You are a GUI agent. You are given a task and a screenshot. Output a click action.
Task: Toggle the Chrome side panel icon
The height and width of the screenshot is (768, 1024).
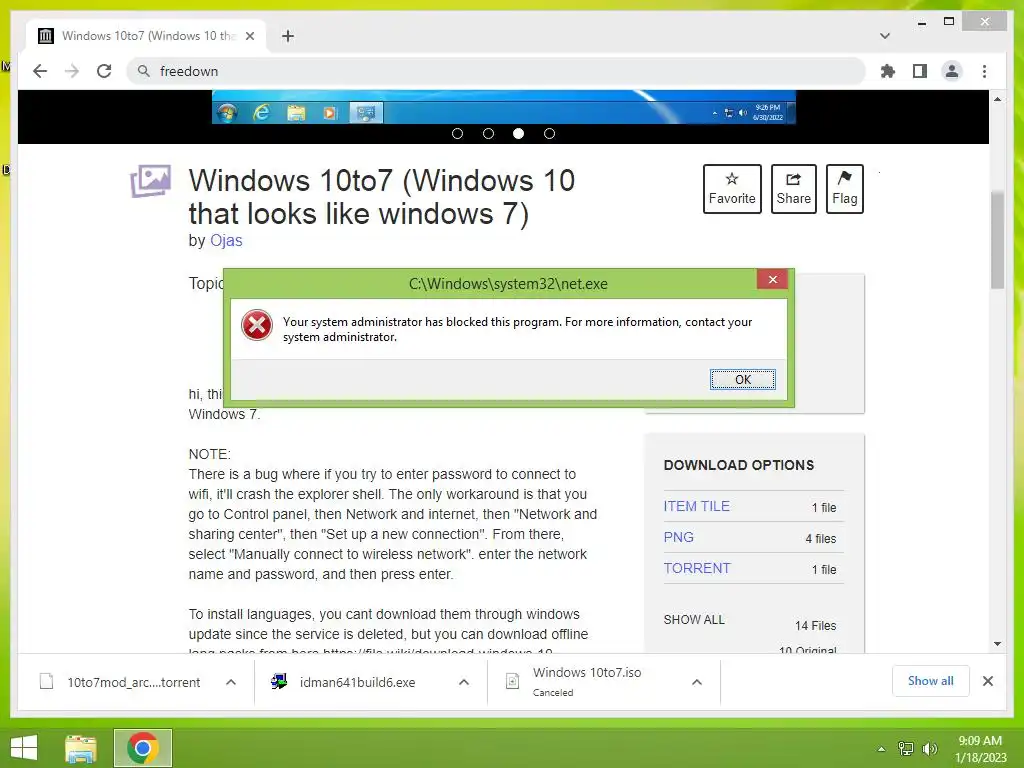(x=920, y=71)
